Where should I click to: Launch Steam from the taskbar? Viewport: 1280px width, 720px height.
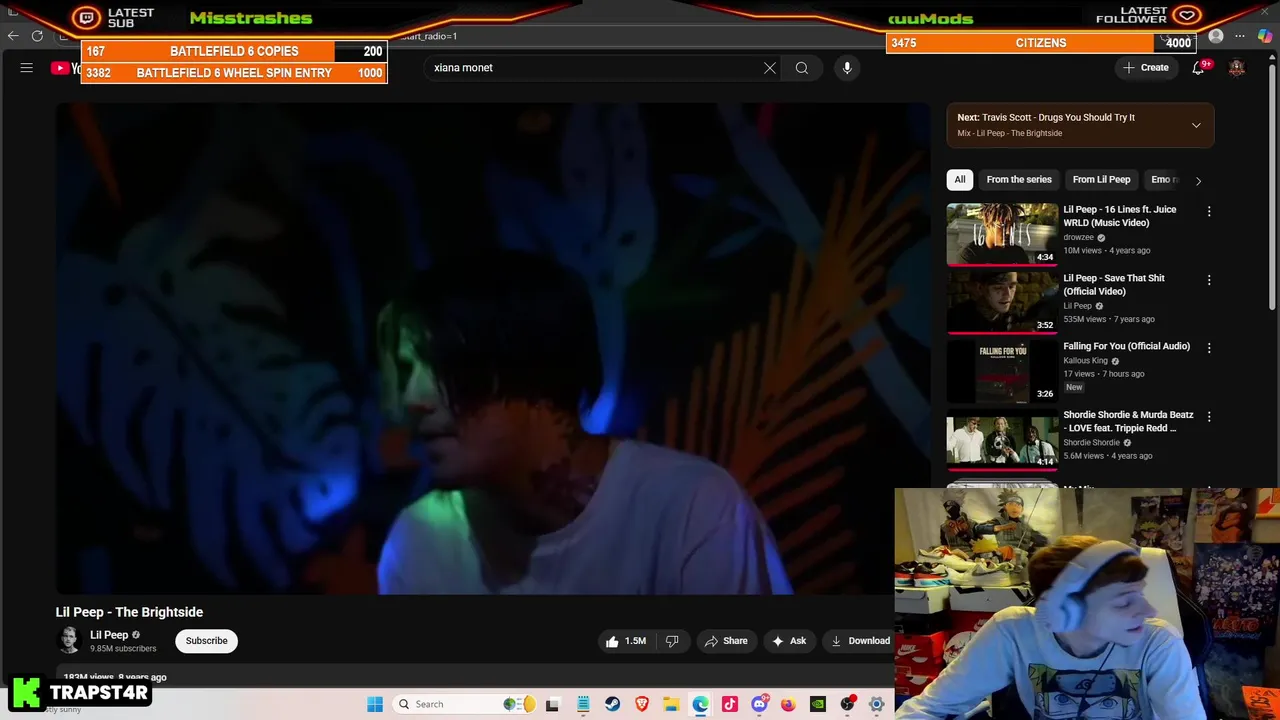coord(612,704)
